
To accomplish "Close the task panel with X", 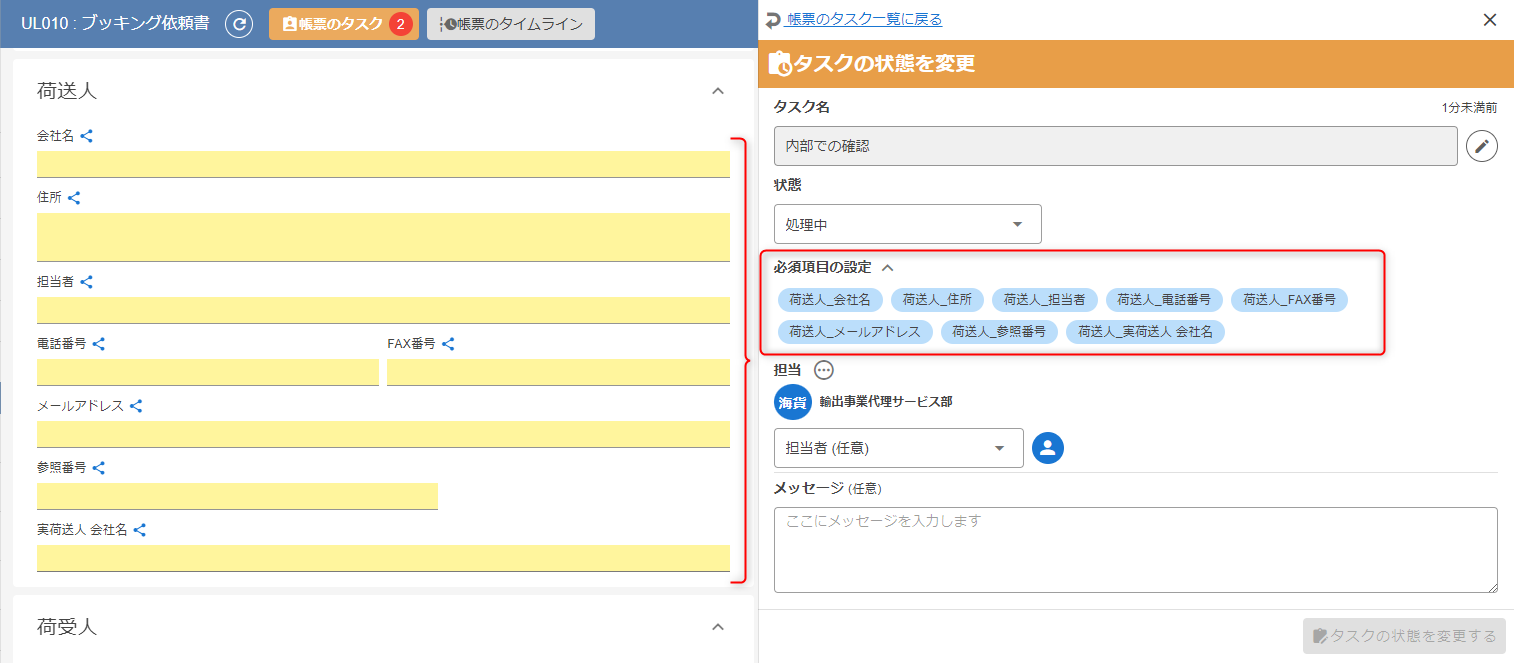I will (1490, 19).
